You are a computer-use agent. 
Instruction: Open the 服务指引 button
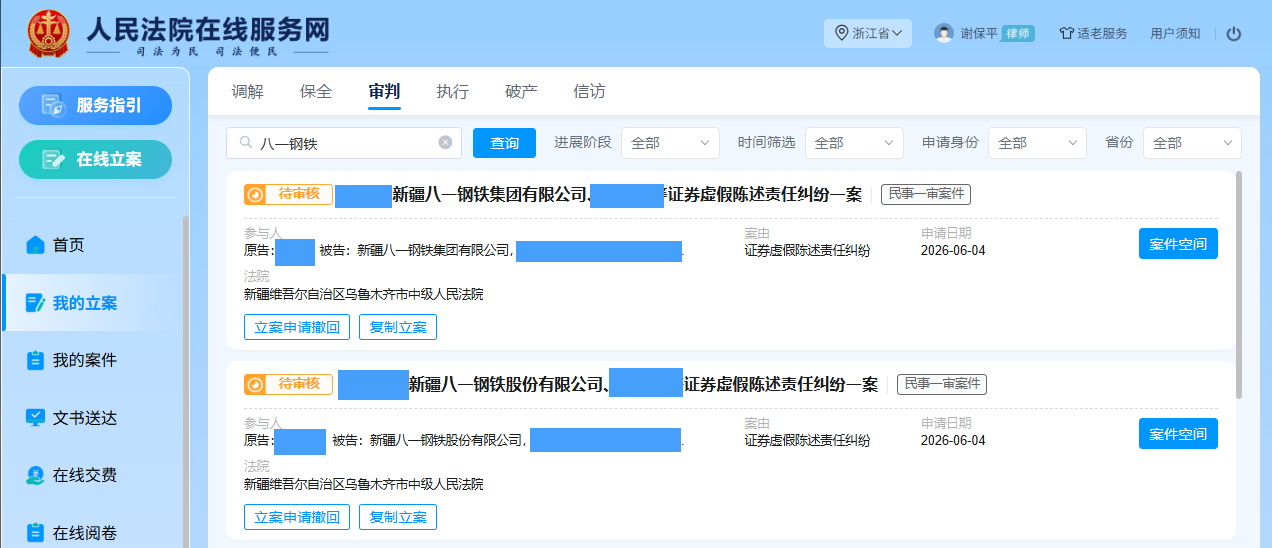click(x=96, y=105)
